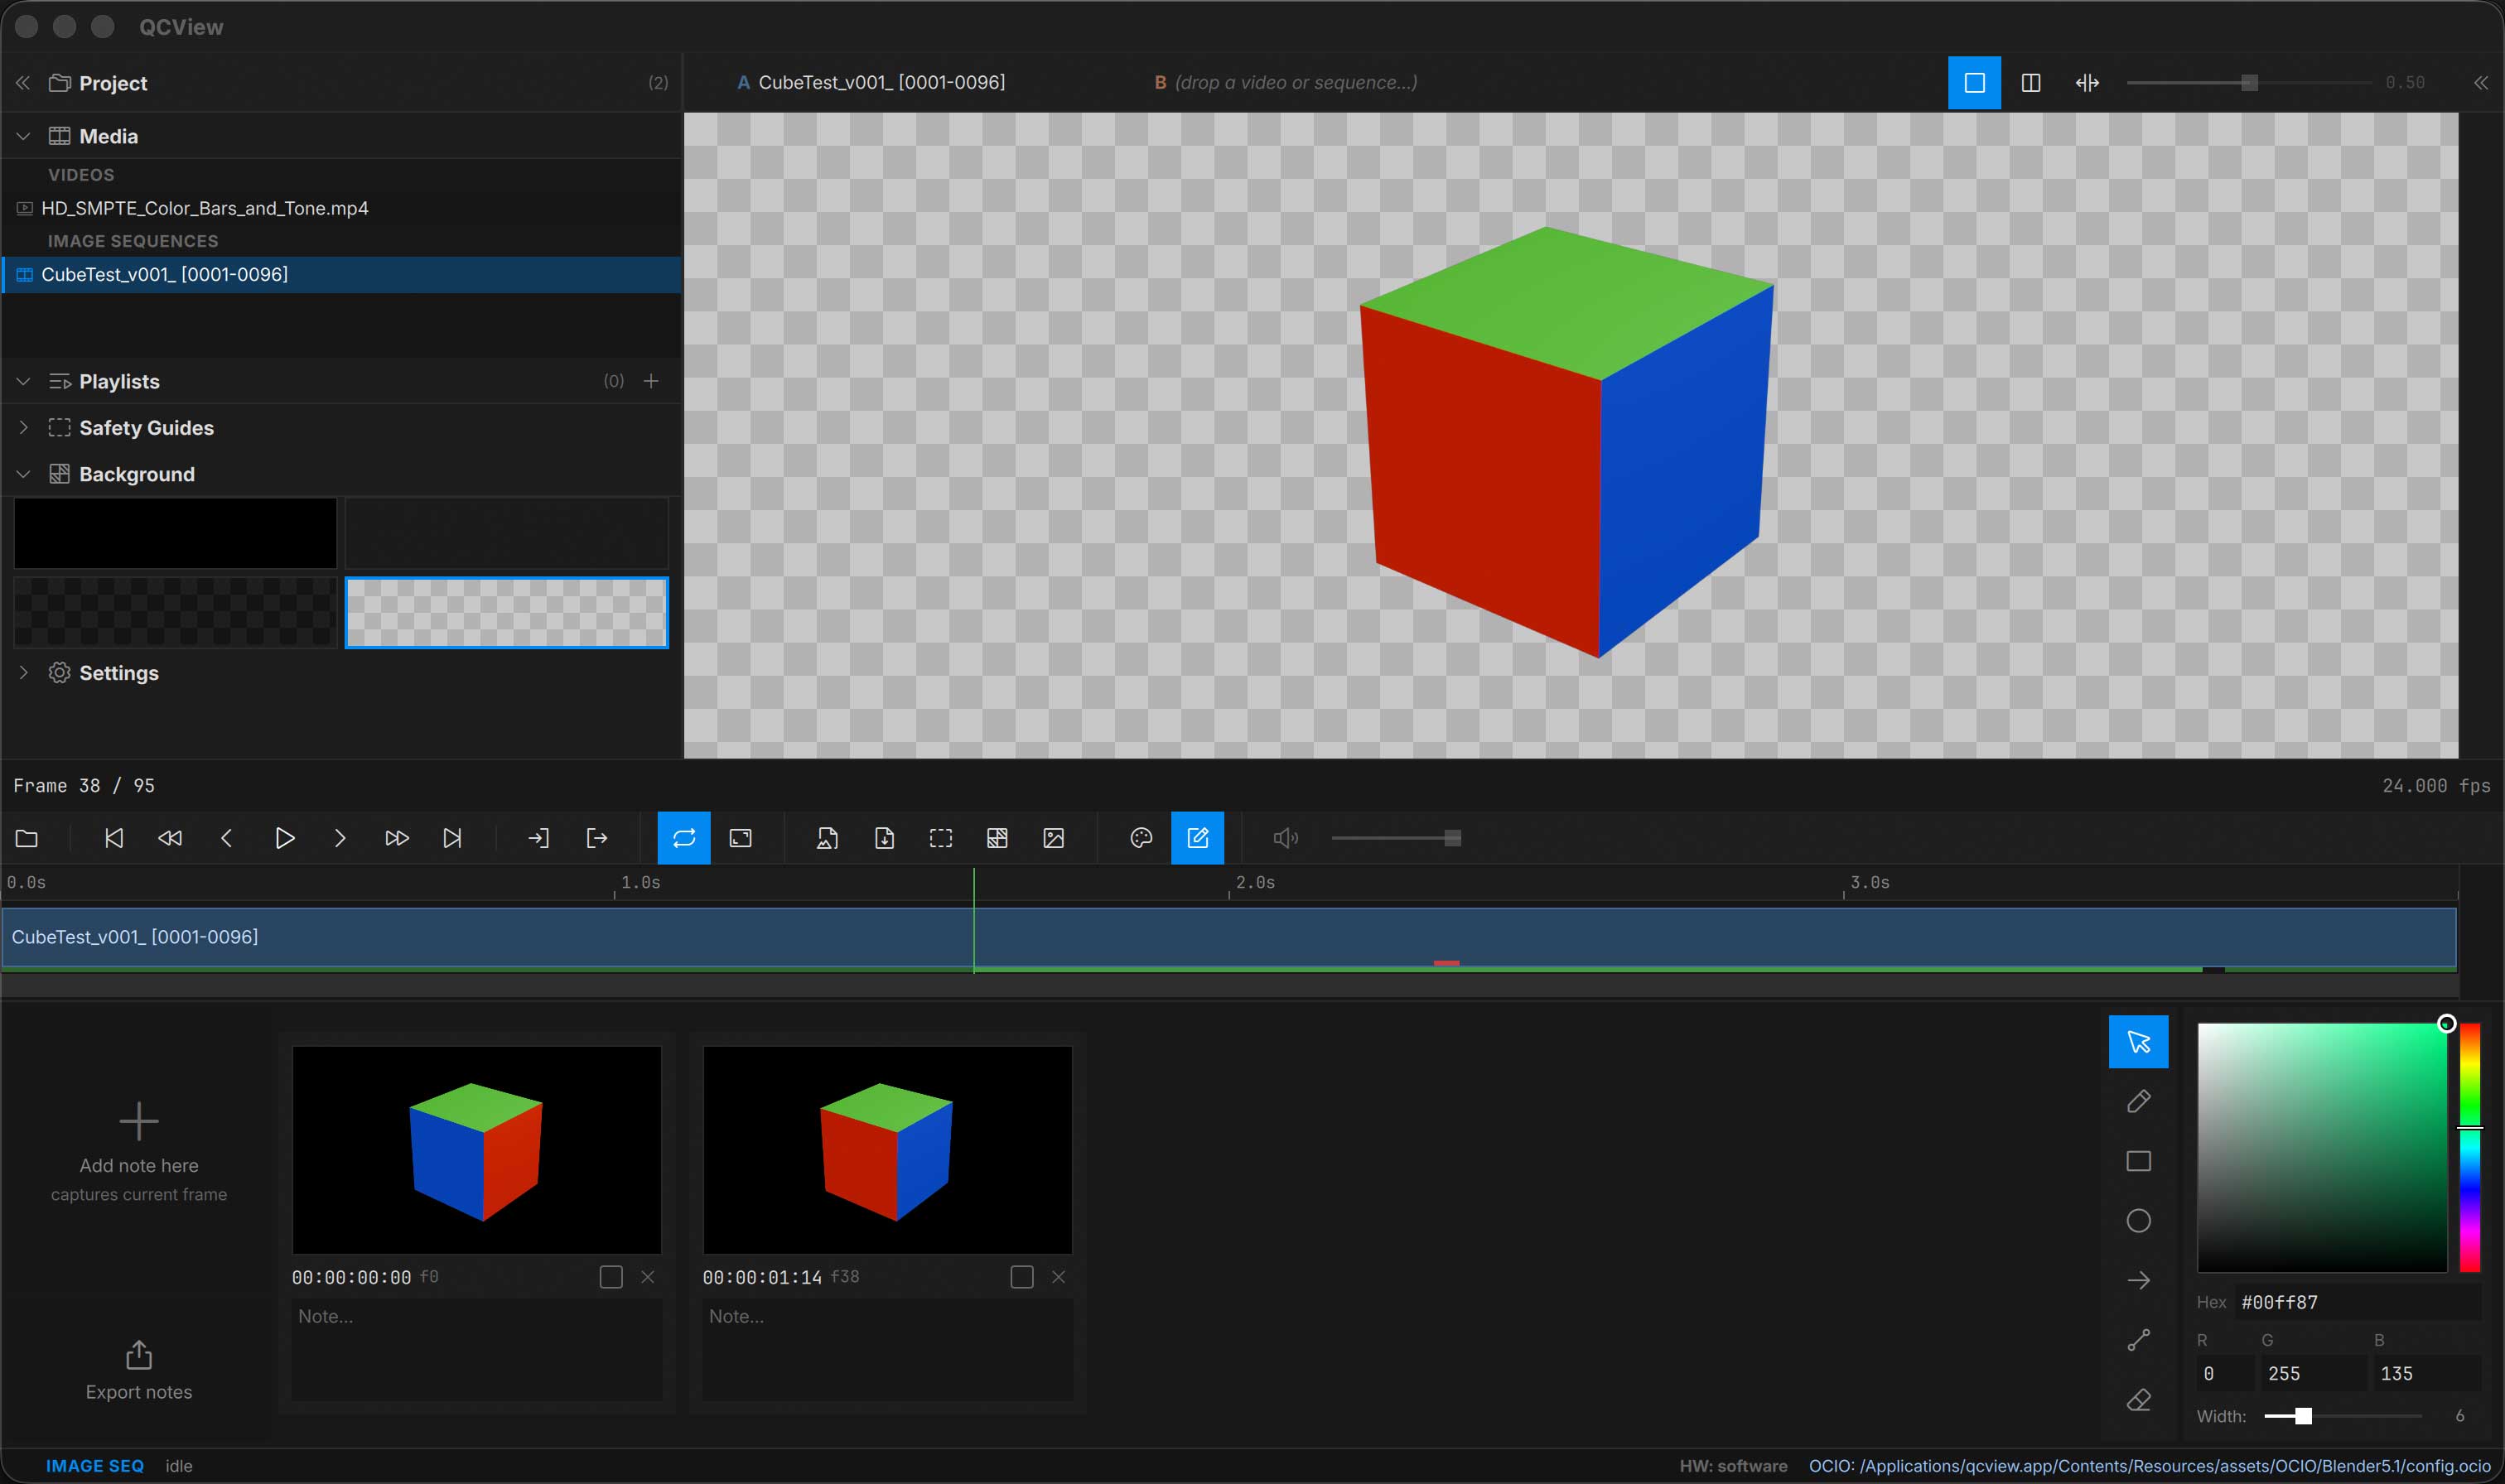Click the image snapshot icon
Image resolution: width=2505 pixels, height=1484 pixels.
pos(1054,838)
